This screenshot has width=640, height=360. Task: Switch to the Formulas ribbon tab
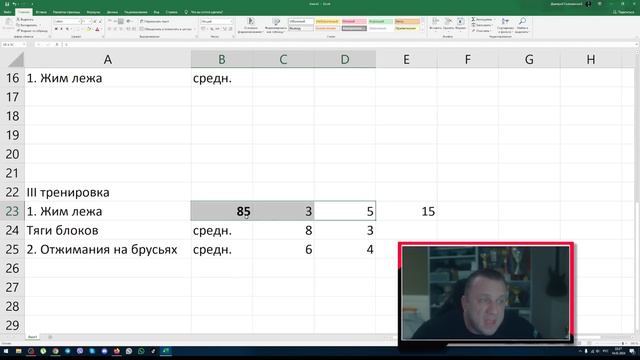93,12
